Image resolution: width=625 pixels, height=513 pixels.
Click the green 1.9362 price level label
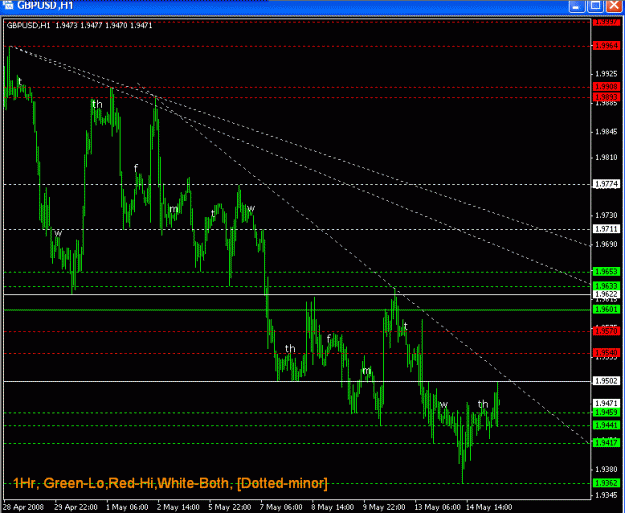pyautogui.click(x=606, y=483)
